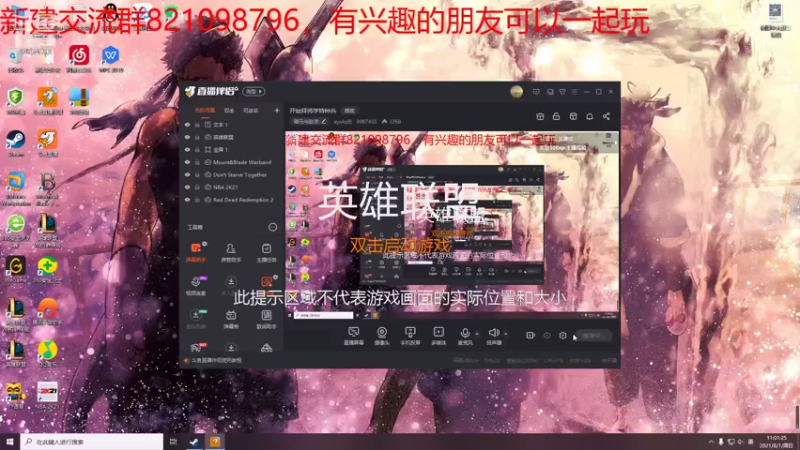This screenshot has width=800, height=450.
Task: Switch to the active orange scene tab
Action: (205, 110)
